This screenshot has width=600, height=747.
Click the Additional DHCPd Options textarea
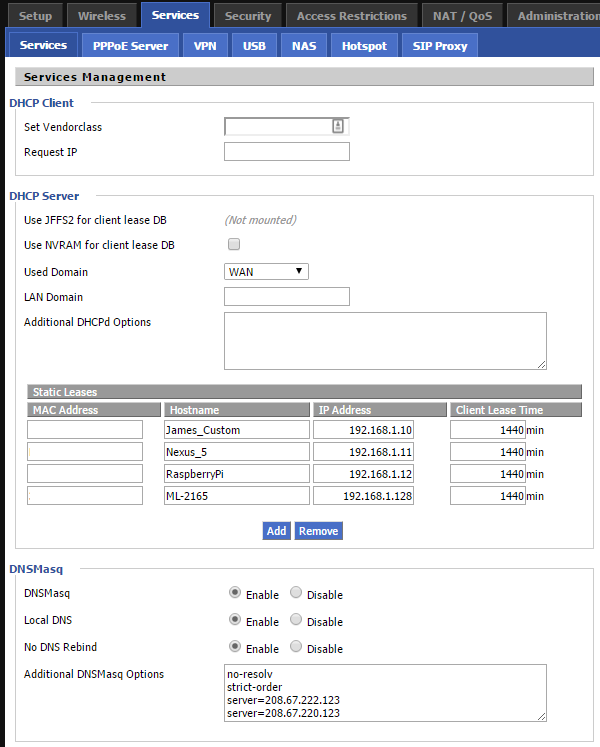386,341
